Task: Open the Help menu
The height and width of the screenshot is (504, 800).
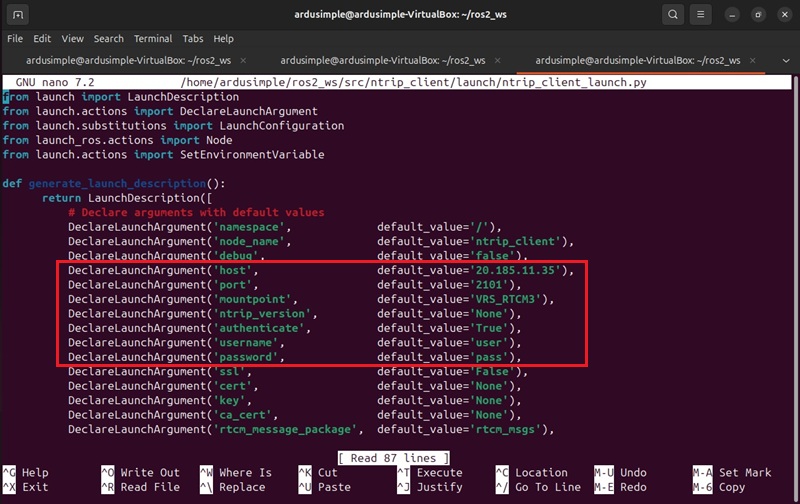Action: pyautogui.click(x=226, y=38)
